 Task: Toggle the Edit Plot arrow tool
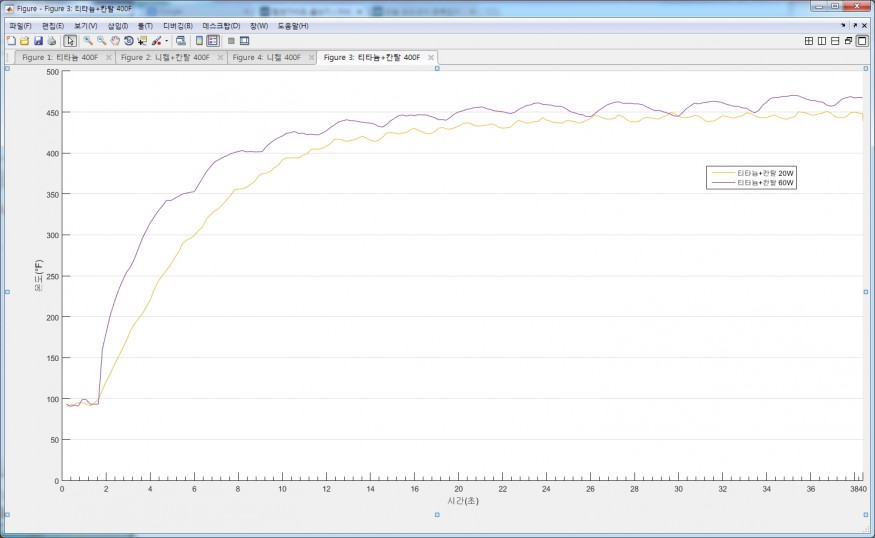coord(70,41)
